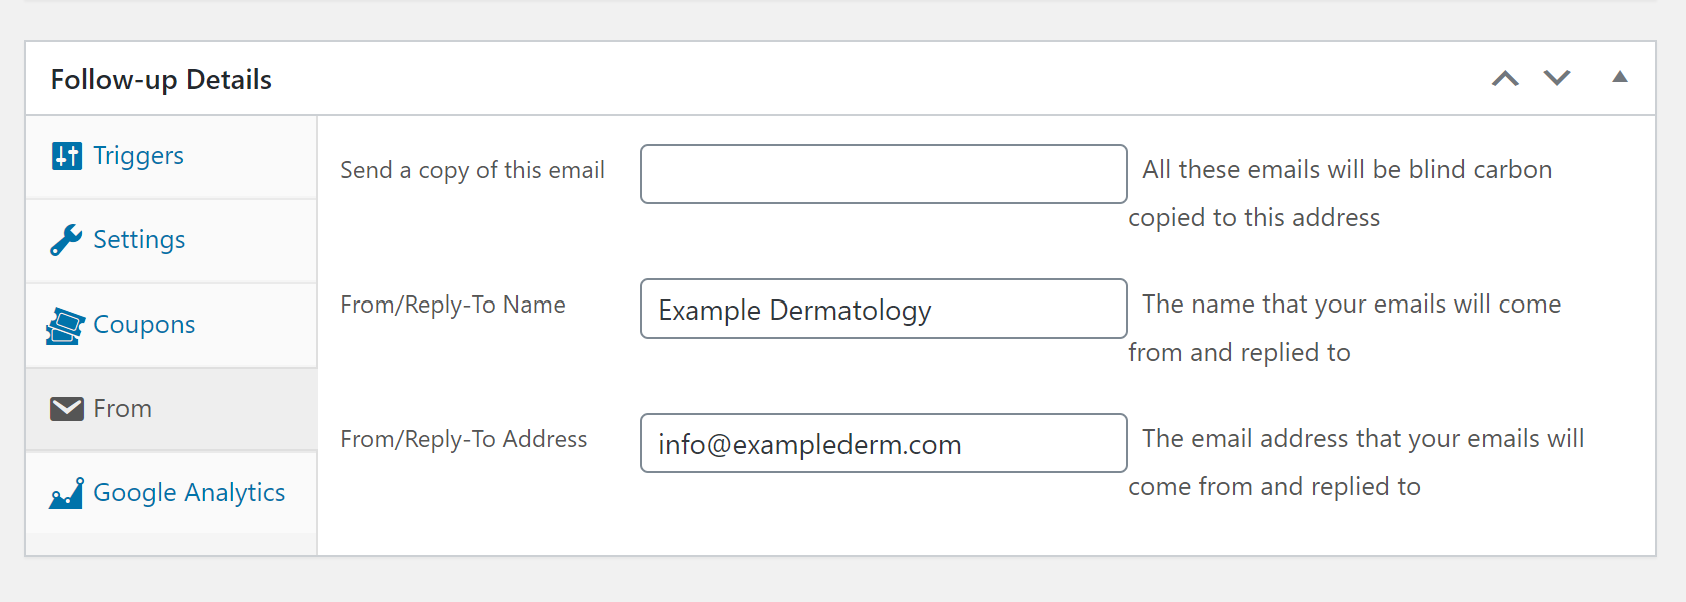1686x602 pixels.
Task: Click the "From/Reply-To Address" label
Action: (x=464, y=439)
